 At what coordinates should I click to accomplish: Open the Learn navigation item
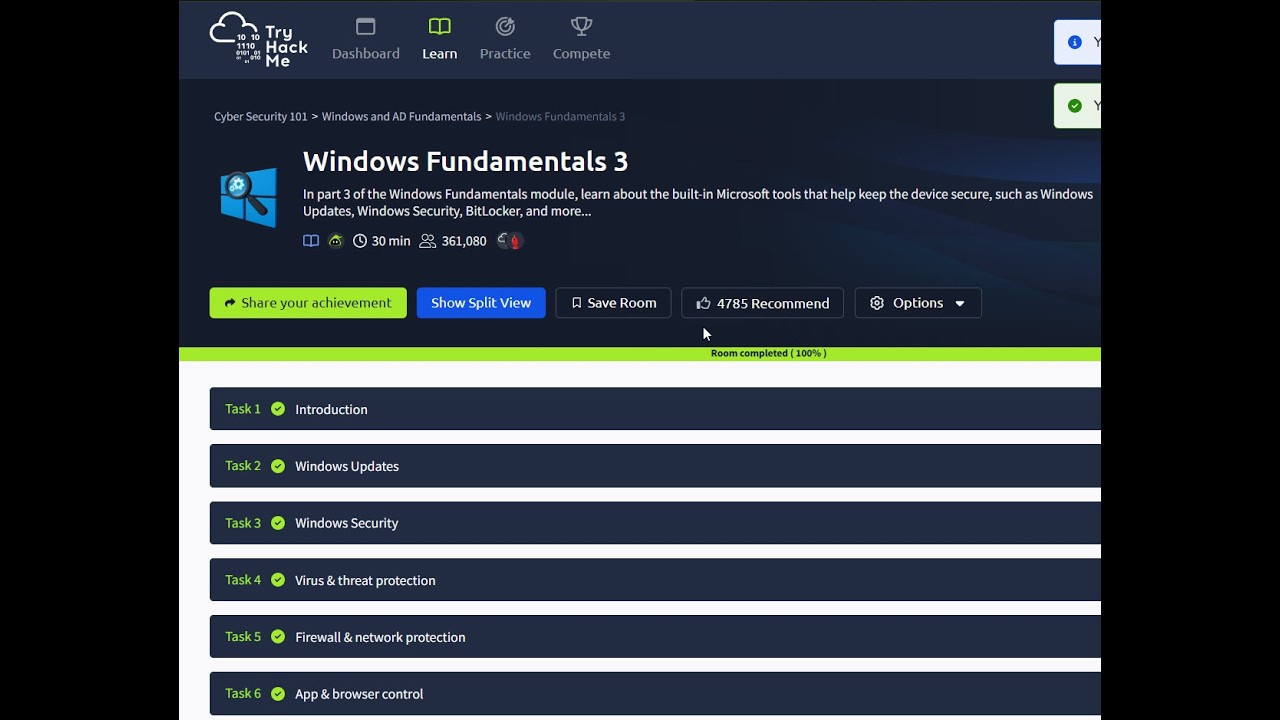tap(439, 39)
